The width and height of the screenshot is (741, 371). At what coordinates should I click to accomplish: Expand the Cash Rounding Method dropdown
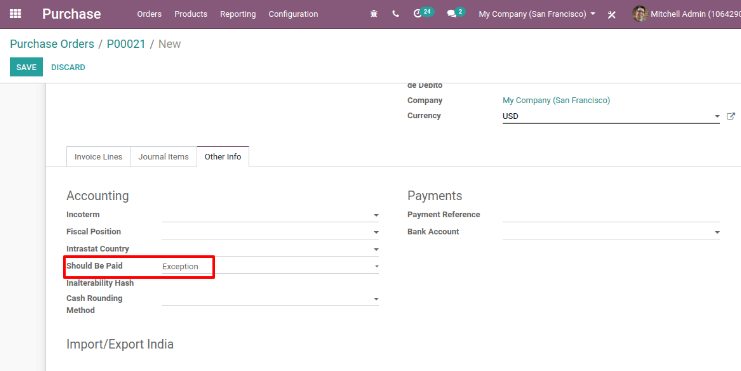click(376, 299)
